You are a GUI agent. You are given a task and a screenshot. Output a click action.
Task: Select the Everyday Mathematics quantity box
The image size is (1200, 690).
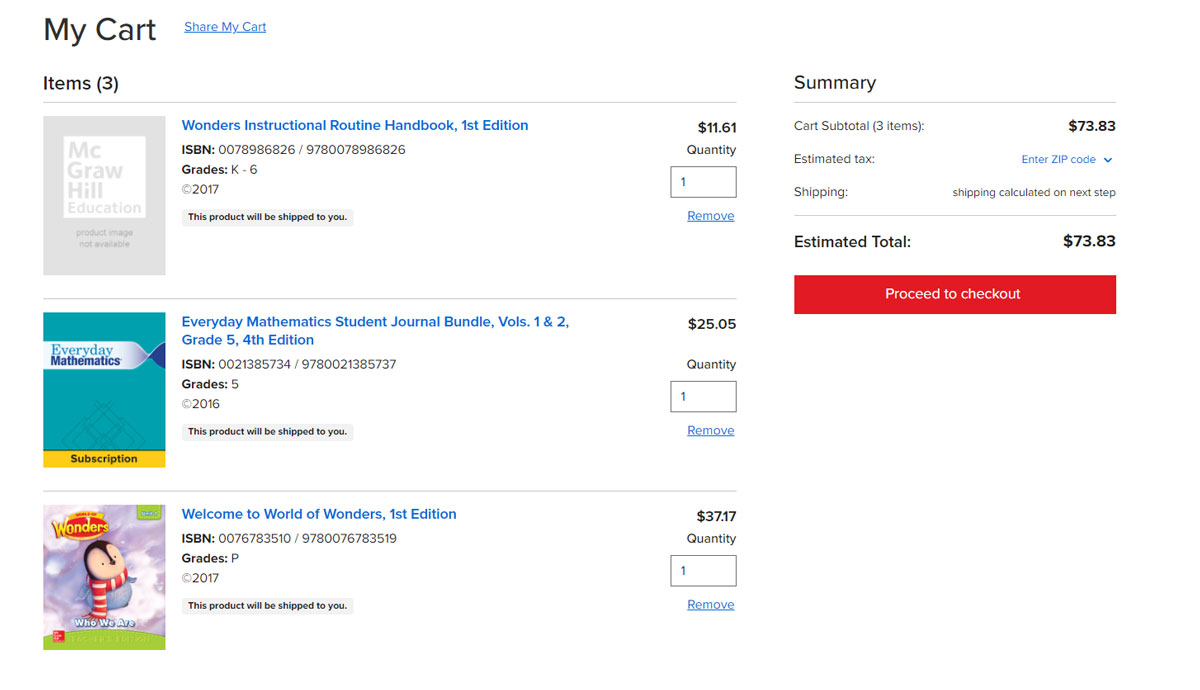[703, 396]
